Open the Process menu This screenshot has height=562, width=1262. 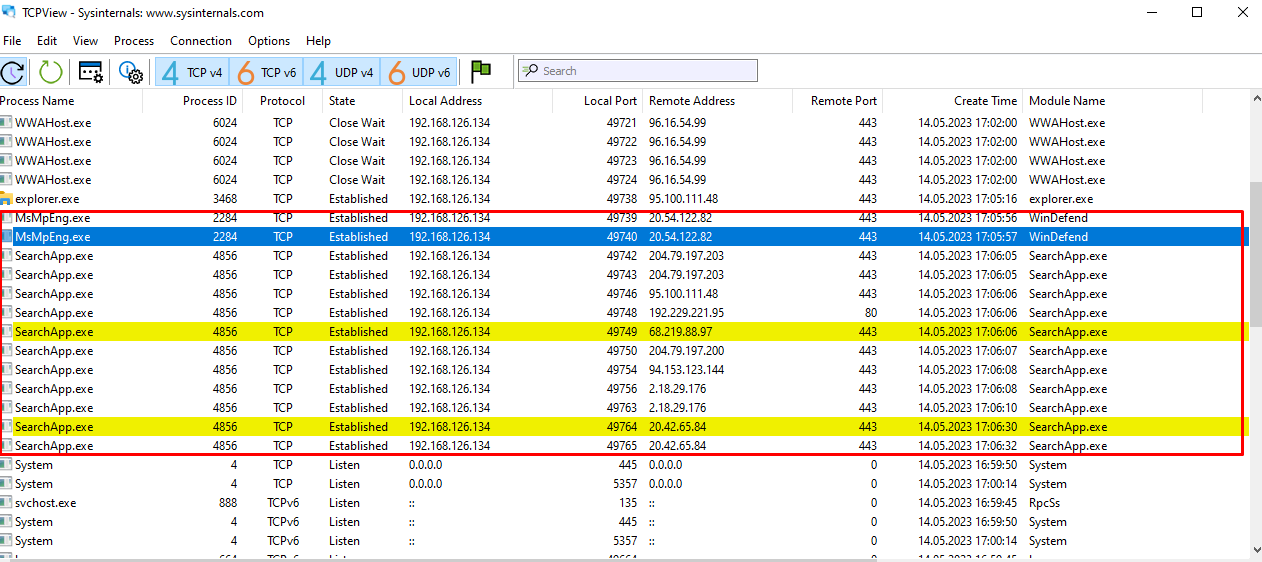[x=134, y=41]
